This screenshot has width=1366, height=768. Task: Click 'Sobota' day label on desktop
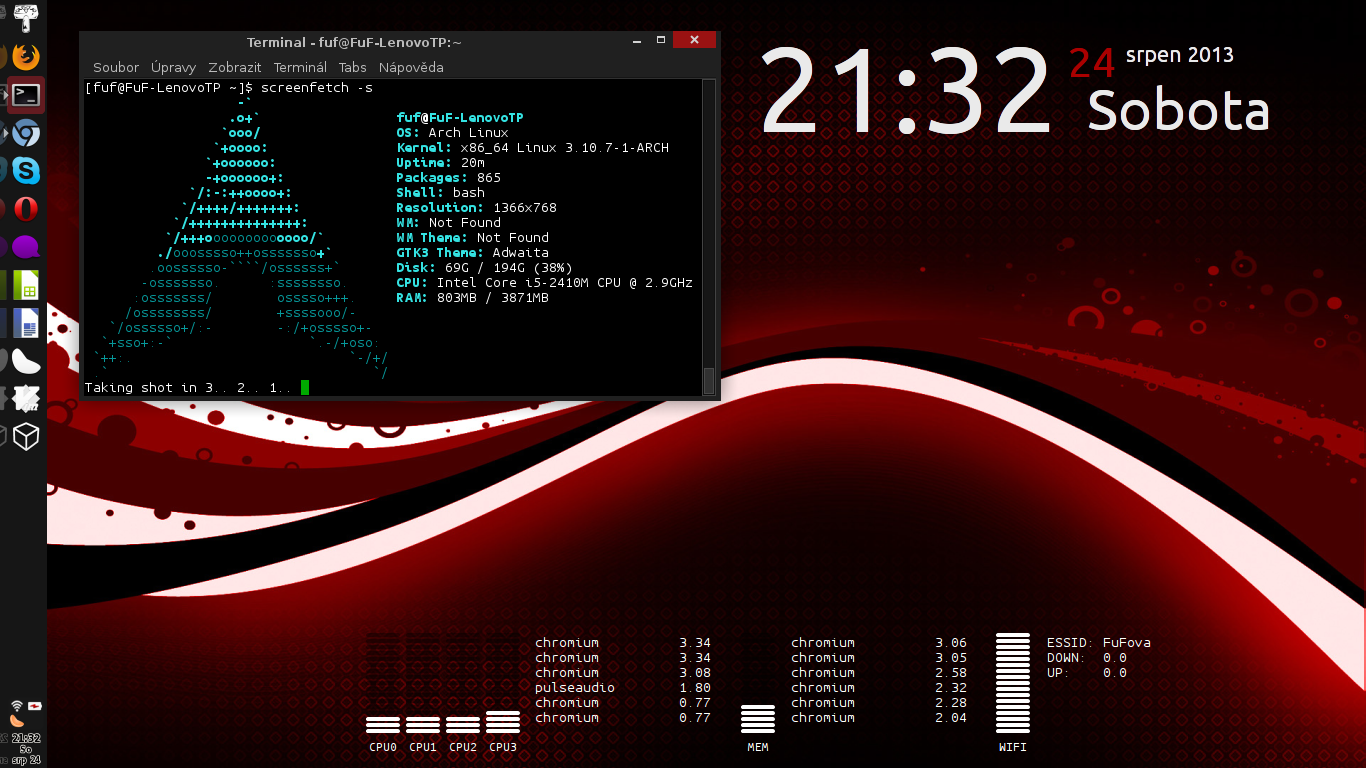pyautogui.click(x=1178, y=110)
